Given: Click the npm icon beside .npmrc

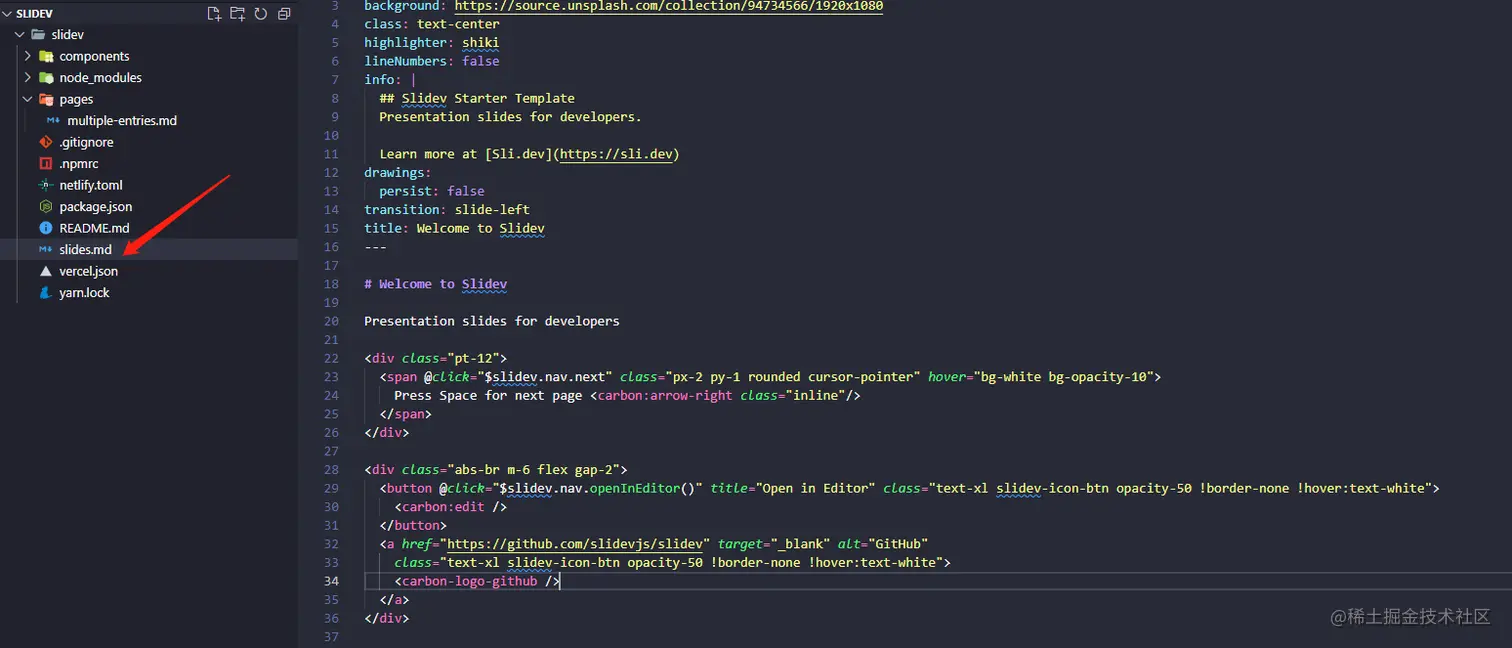Looking at the screenshot, I should [x=45, y=164].
